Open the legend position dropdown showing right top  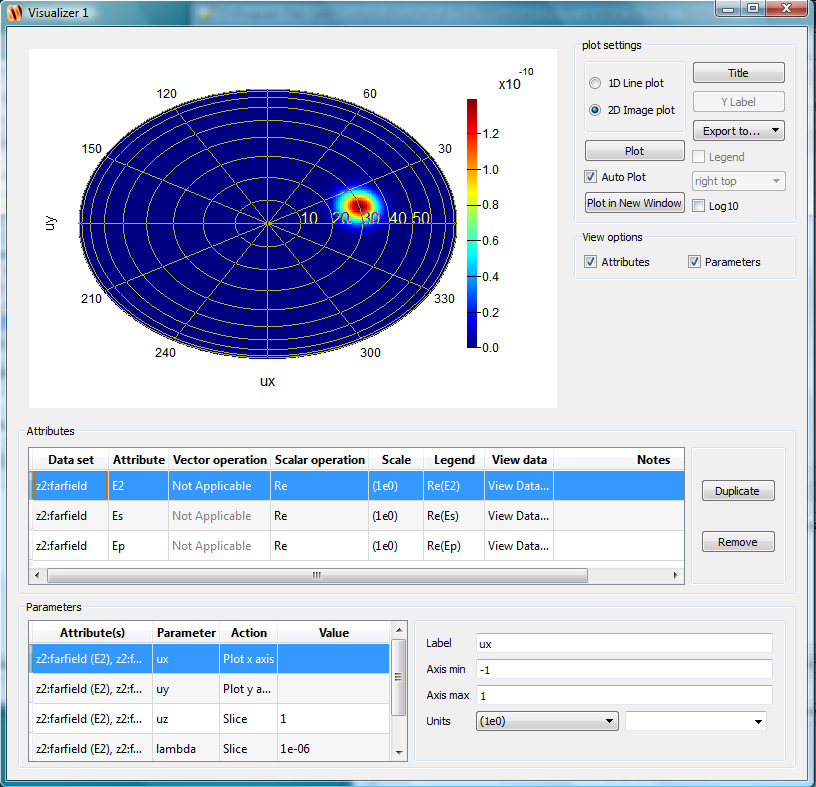(738, 181)
